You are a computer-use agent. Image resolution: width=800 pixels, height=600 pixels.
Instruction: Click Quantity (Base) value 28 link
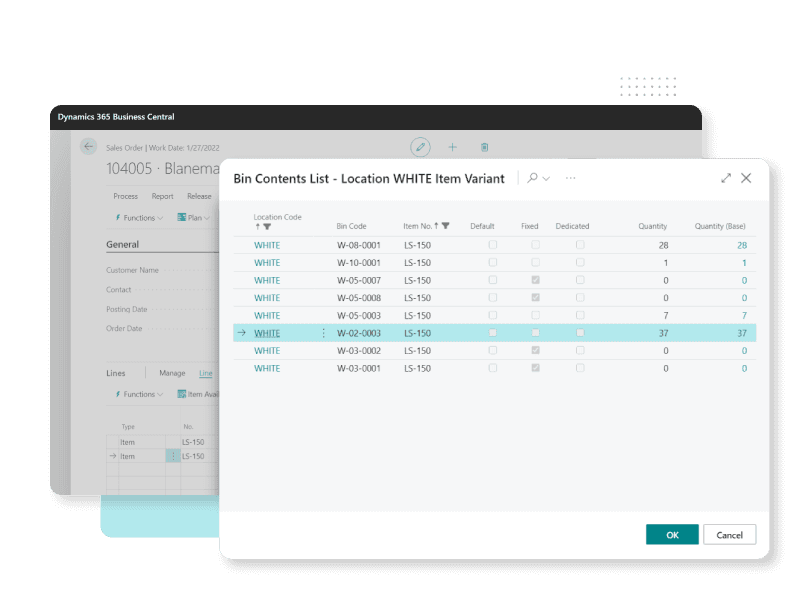(741, 245)
